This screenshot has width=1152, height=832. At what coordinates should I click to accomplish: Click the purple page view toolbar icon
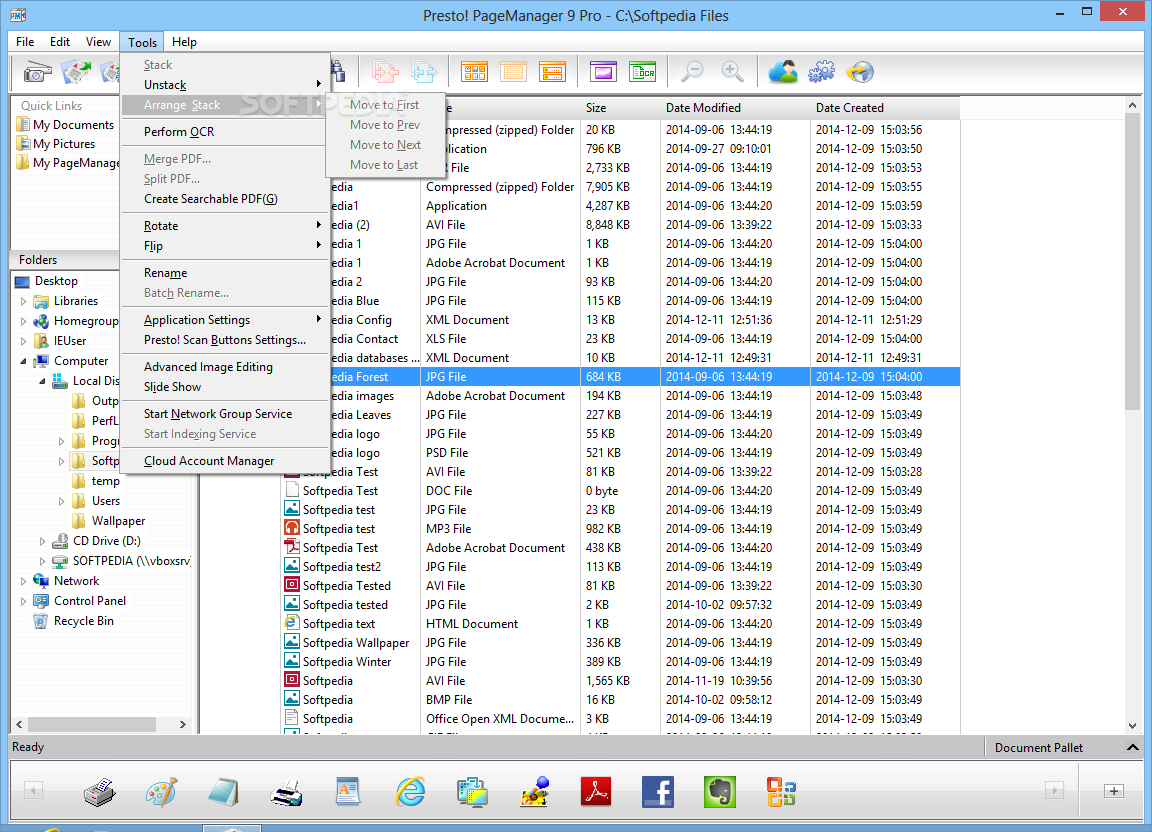(602, 72)
